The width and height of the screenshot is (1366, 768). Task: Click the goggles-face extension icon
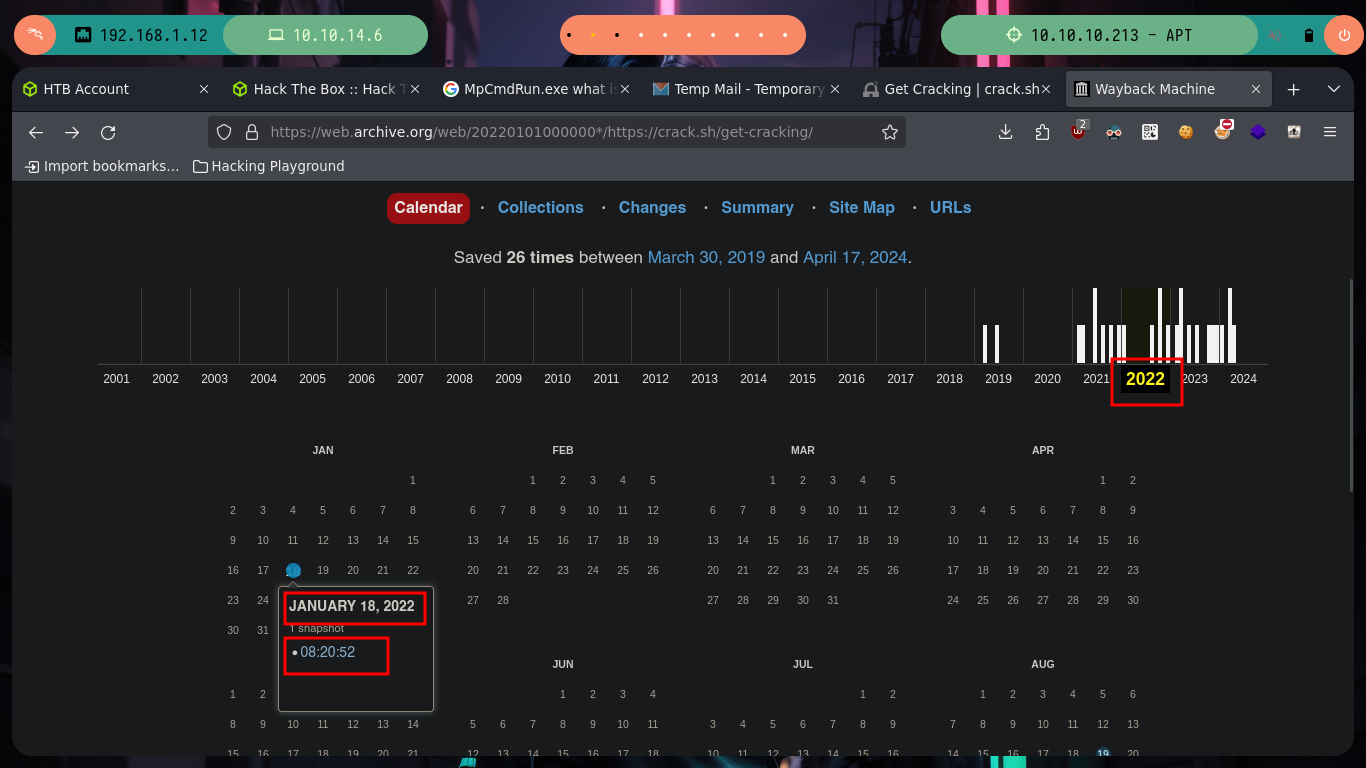coord(1114,132)
